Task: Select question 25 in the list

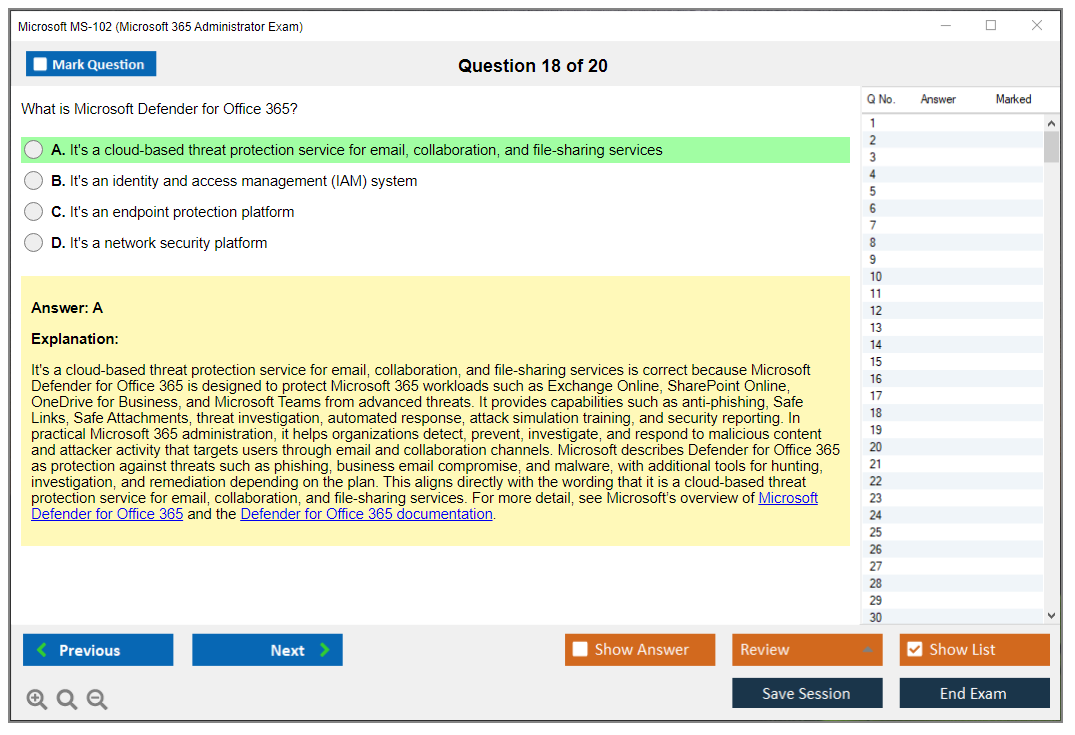Action: click(952, 532)
